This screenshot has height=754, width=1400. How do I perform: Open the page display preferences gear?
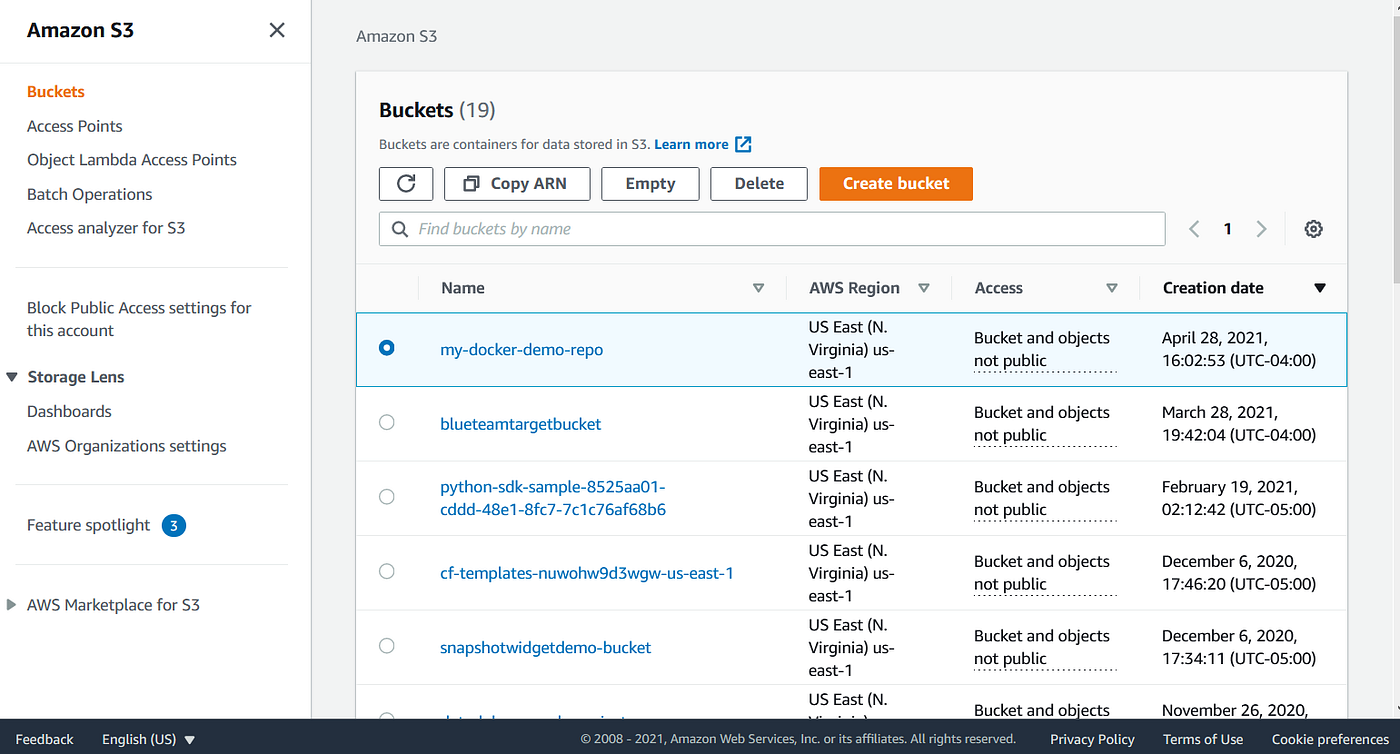1313,228
